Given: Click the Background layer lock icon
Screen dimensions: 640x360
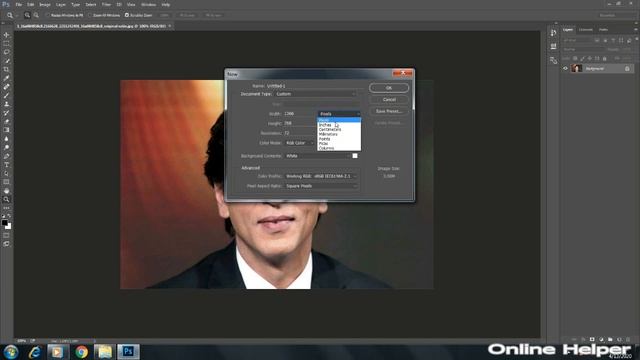Looking at the screenshot, I should [x=627, y=69].
